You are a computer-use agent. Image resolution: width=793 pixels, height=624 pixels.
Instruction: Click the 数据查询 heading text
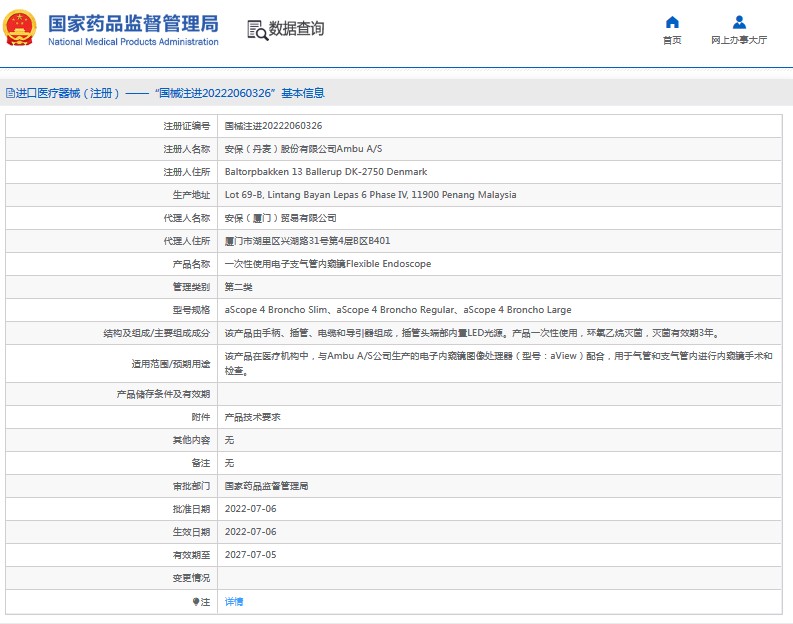pos(296,29)
